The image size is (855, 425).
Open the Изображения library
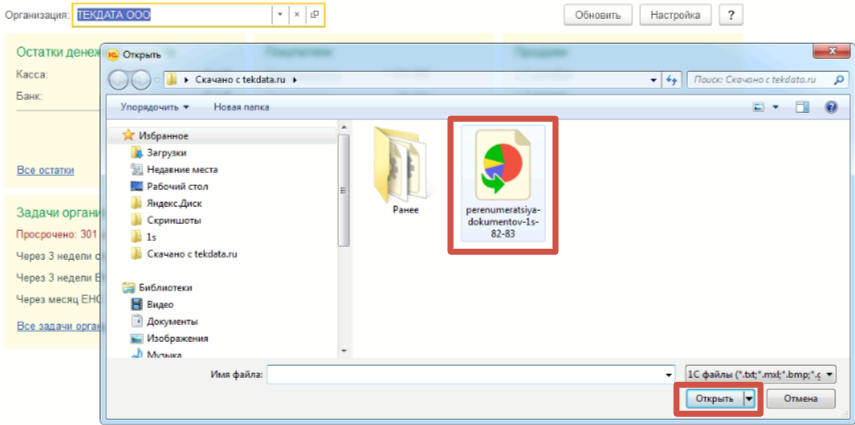(177, 338)
